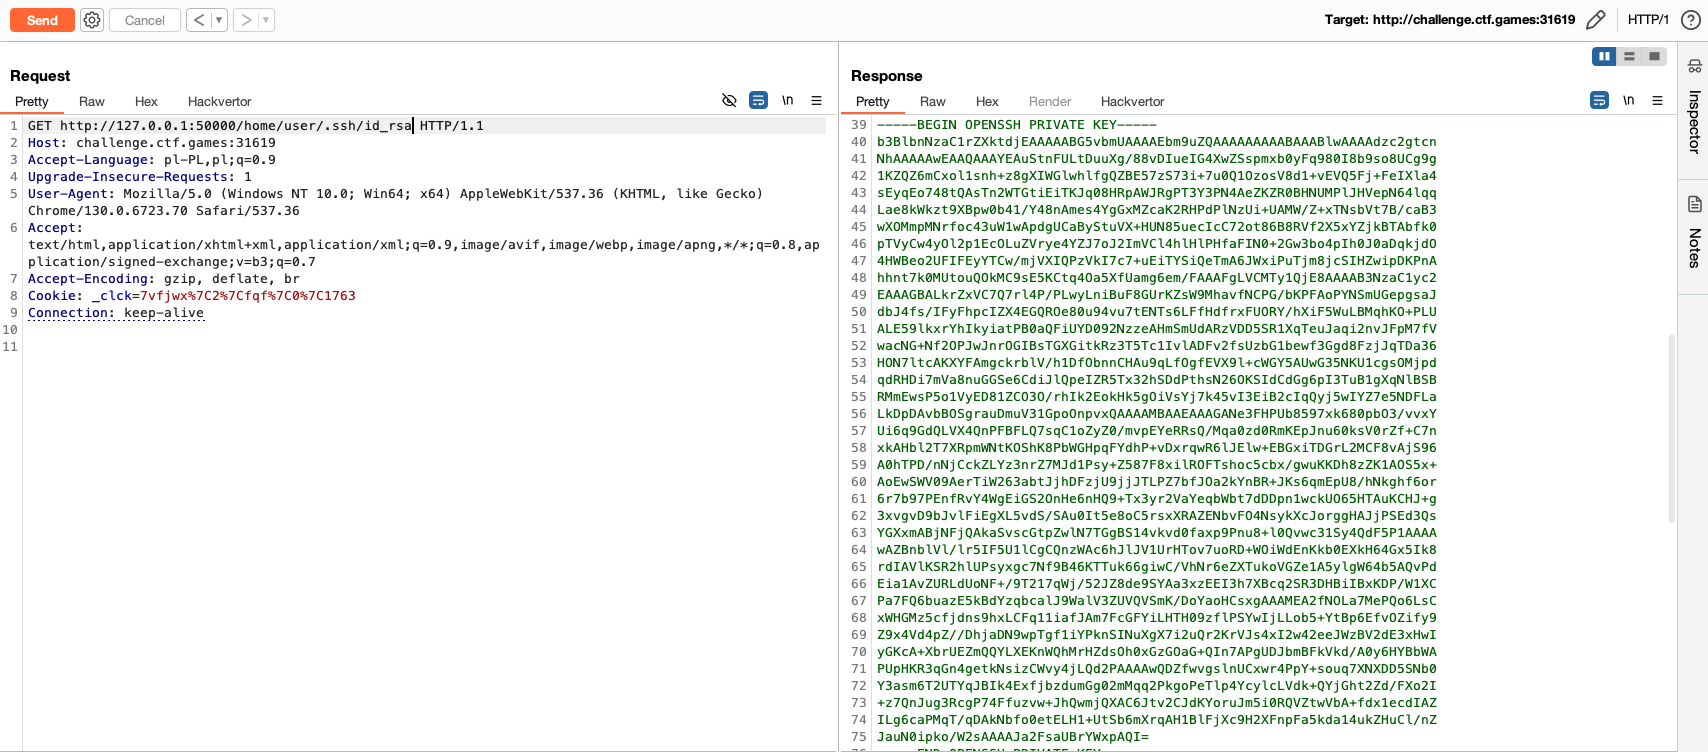Switch HTTP/1 protocol selector
Viewport: 1708px width, 752px height.
pyautogui.click(x=1648, y=20)
